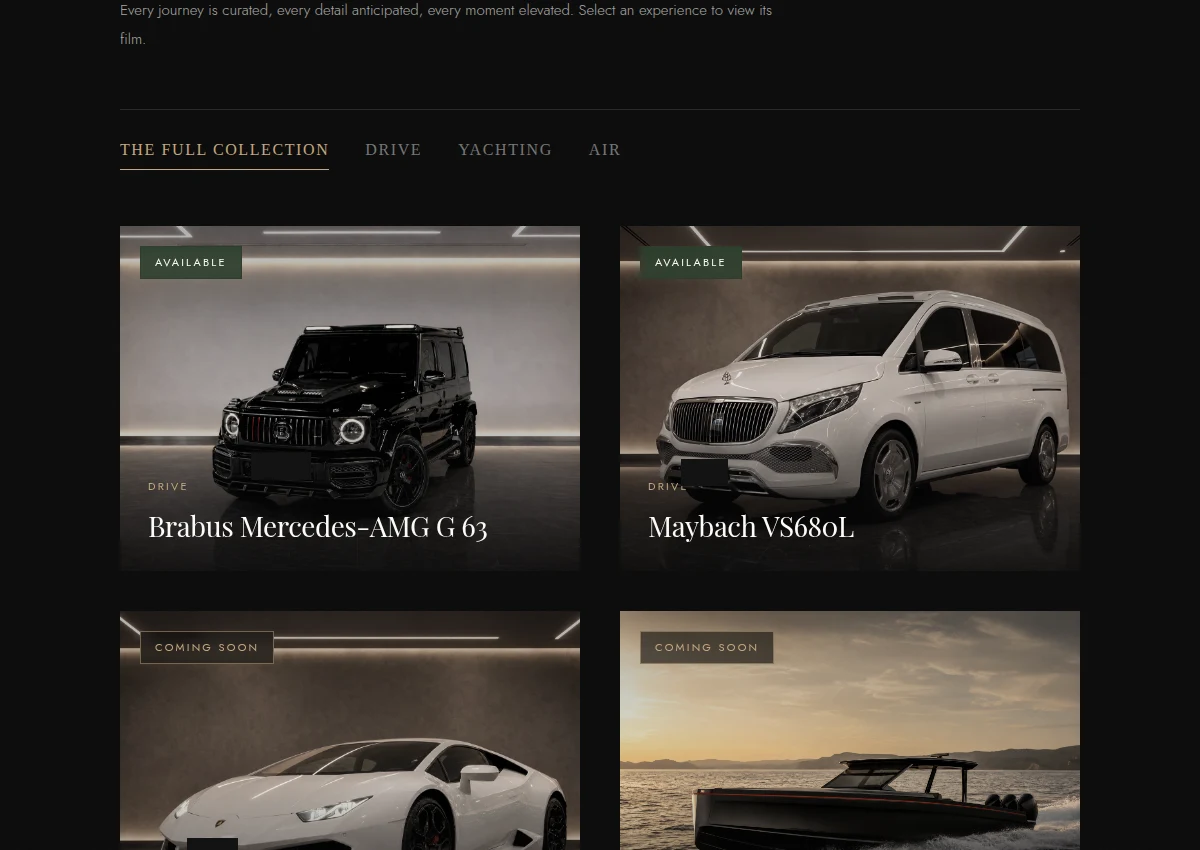Open the yacht coming soon card

click(x=850, y=730)
